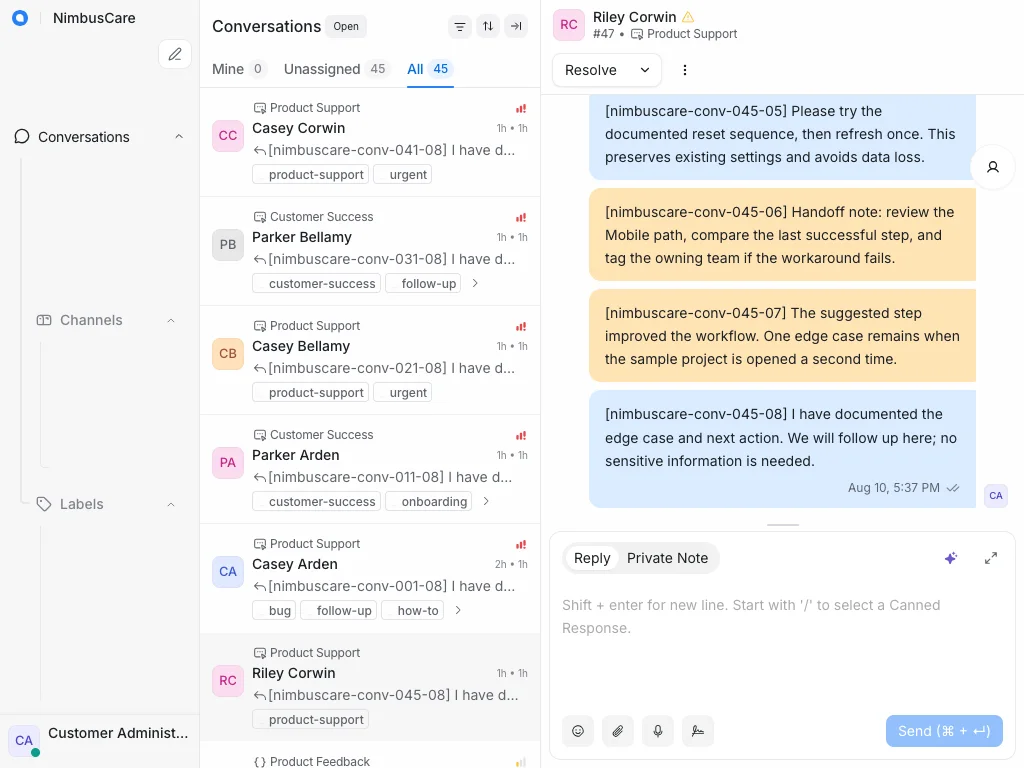Switch editor to Reply mode
This screenshot has width=1024, height=768.
(592, 558)
